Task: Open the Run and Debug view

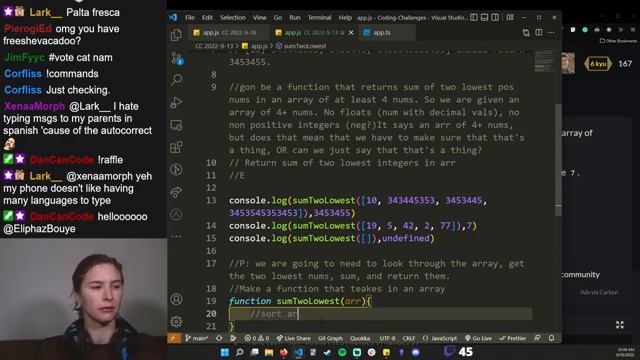Action: click(176, 102)
